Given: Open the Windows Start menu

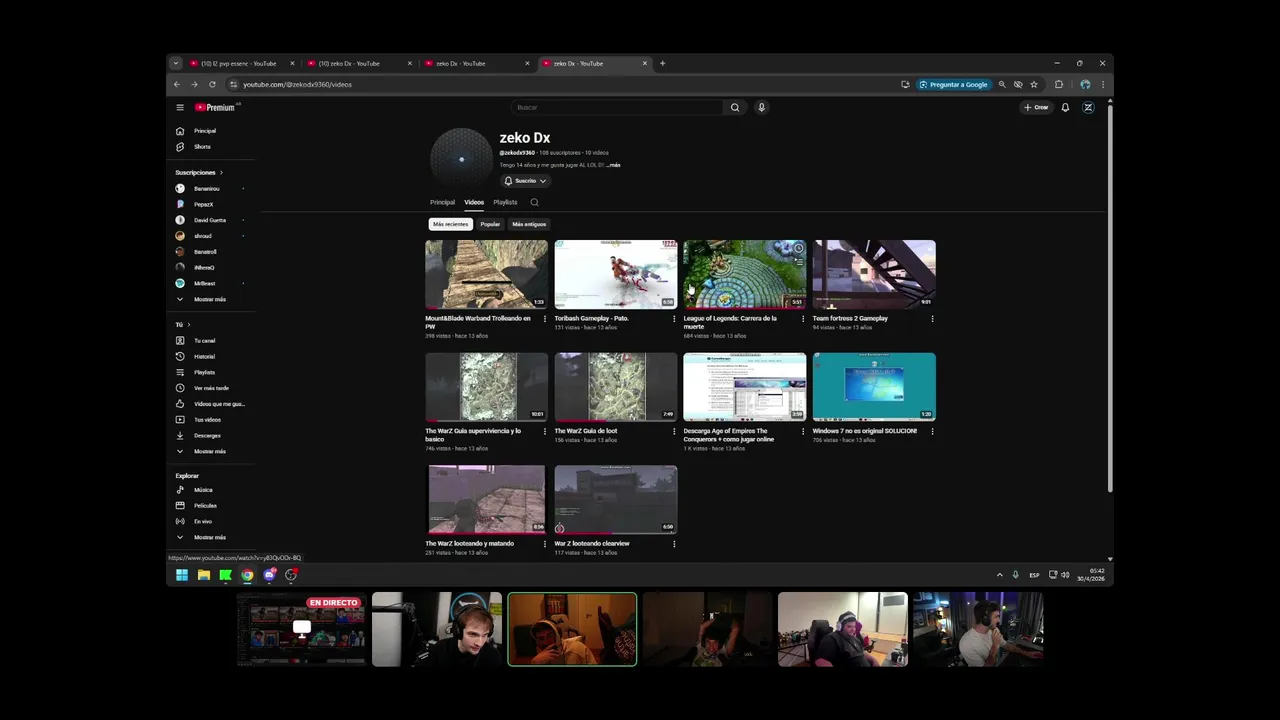Looking at the screenshot, I should (182, 575).
